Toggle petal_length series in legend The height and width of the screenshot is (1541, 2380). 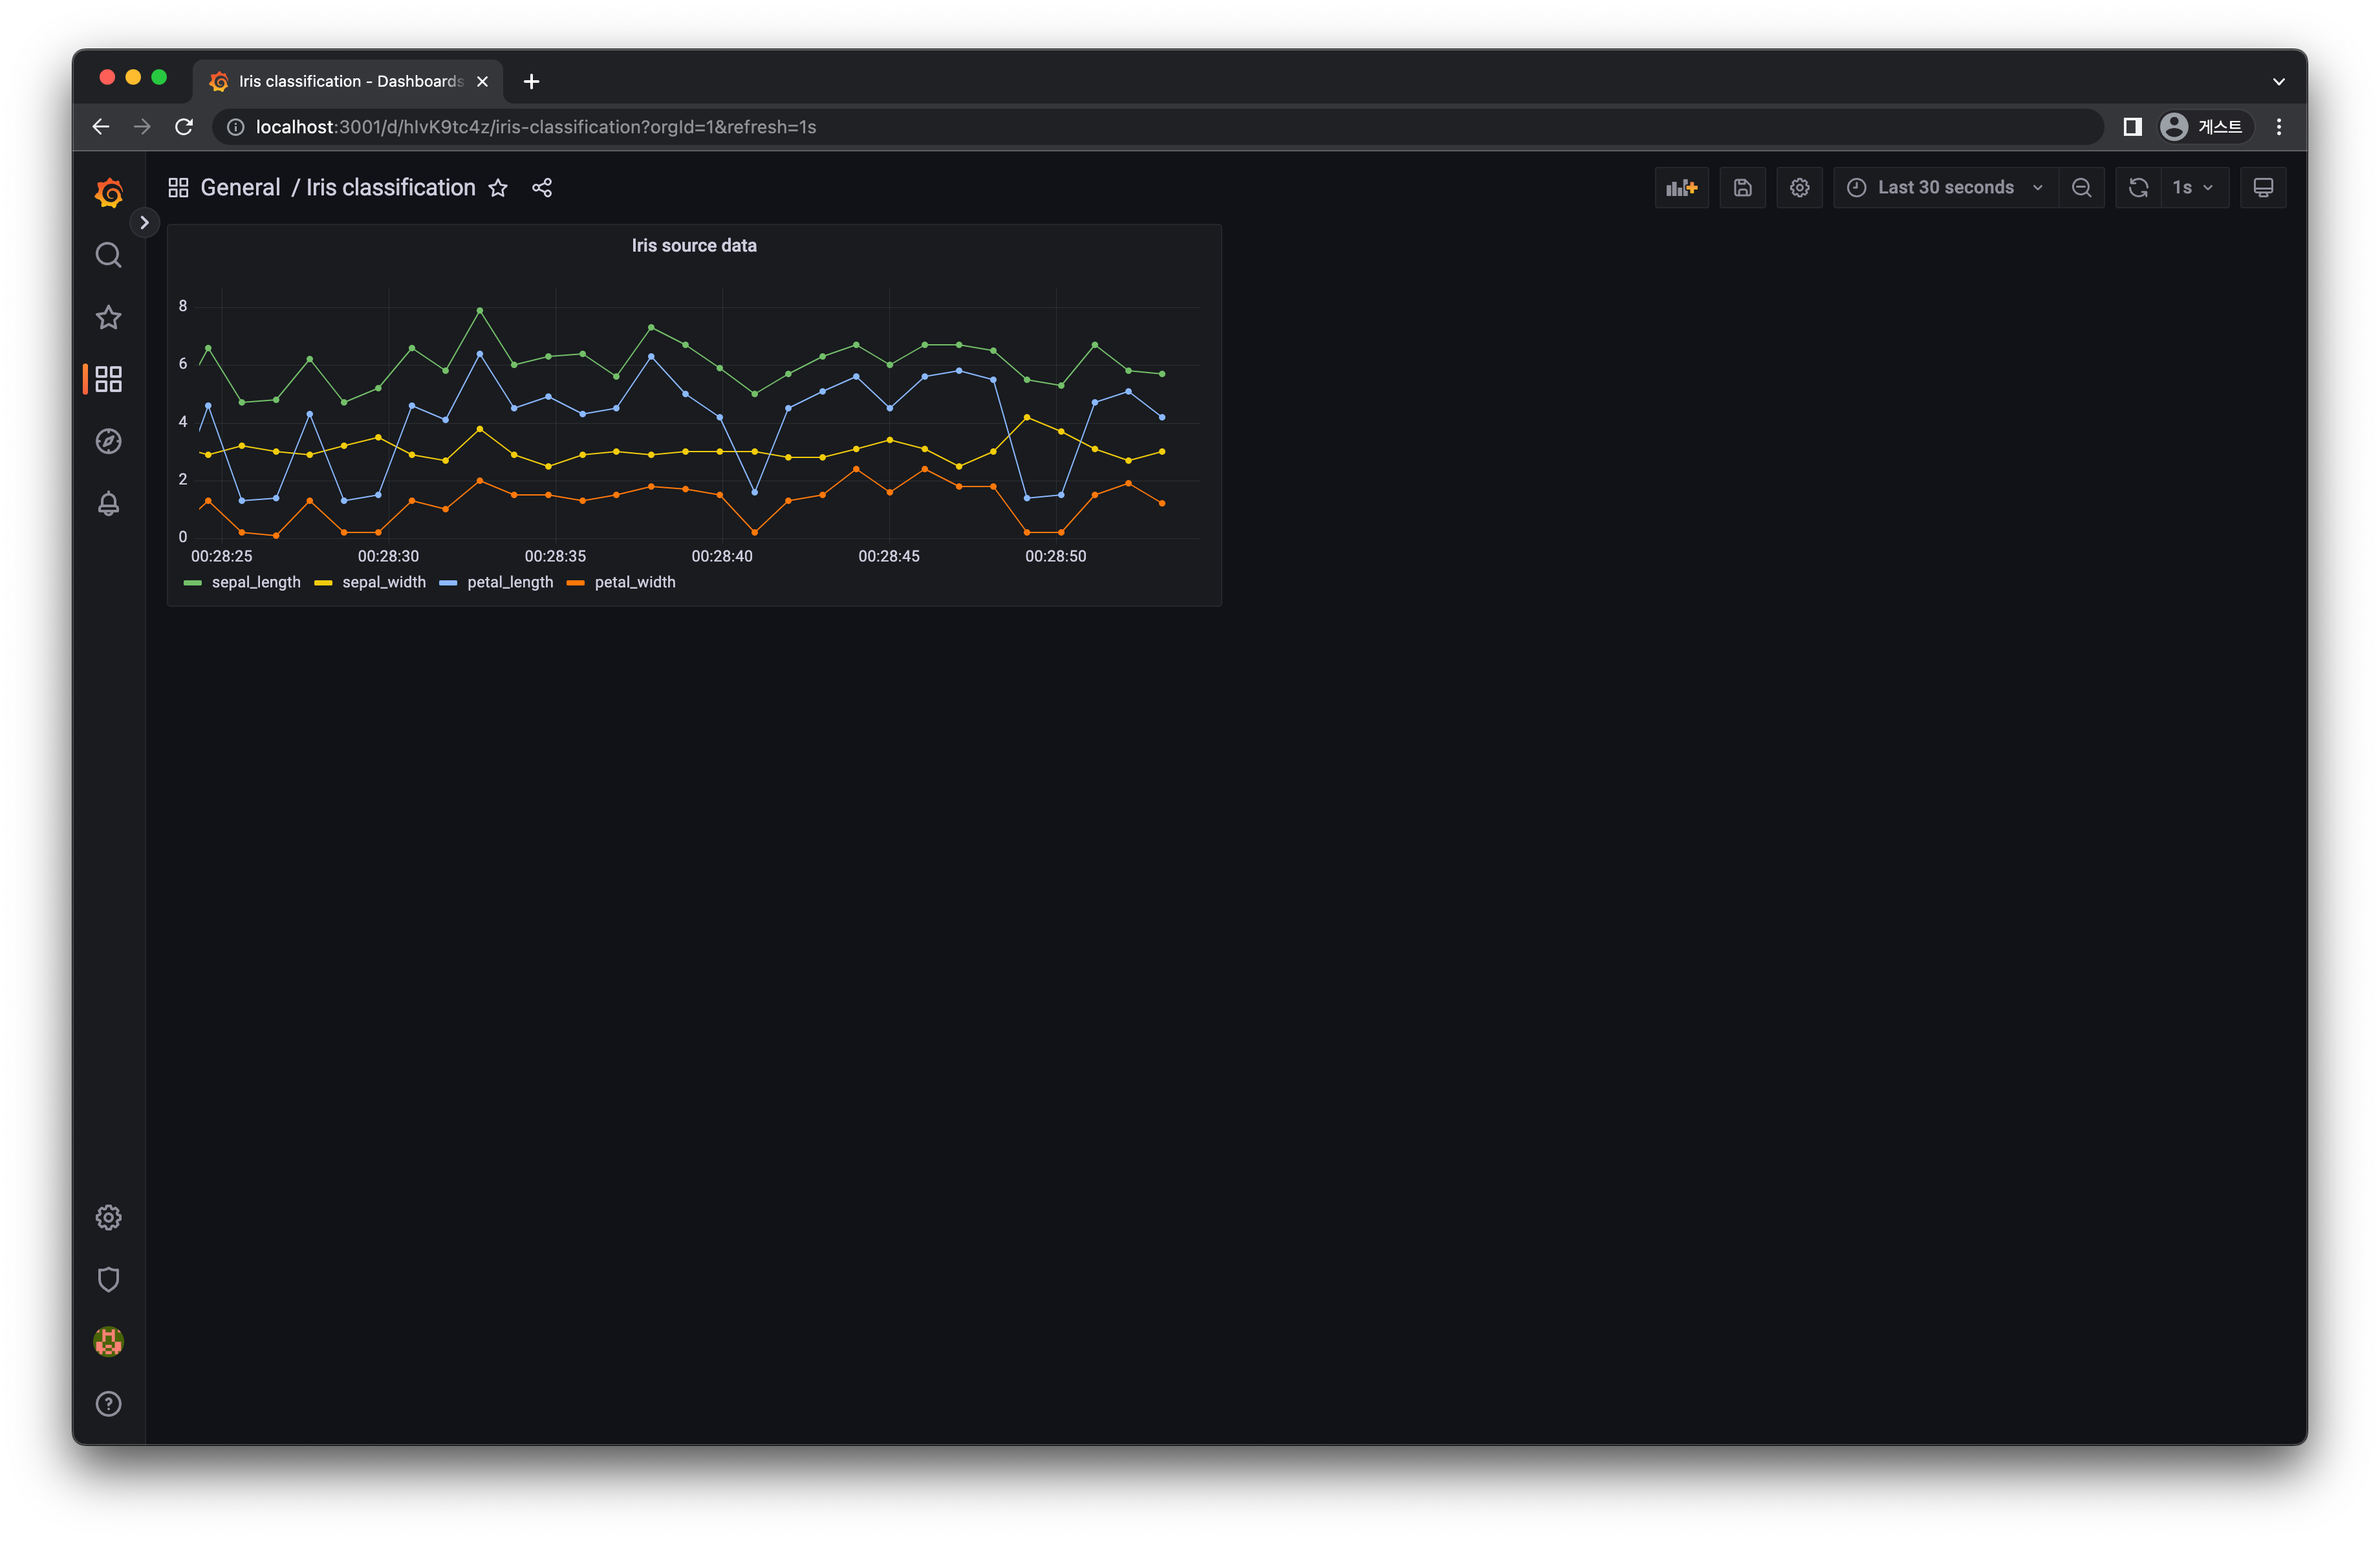pyautogui.click(x=510, y=583)
